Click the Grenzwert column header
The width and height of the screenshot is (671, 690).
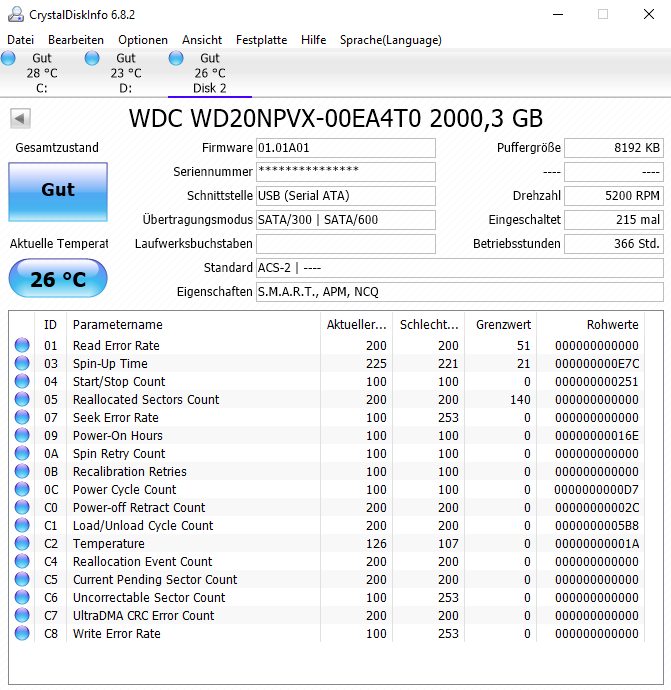pos(501,325)
